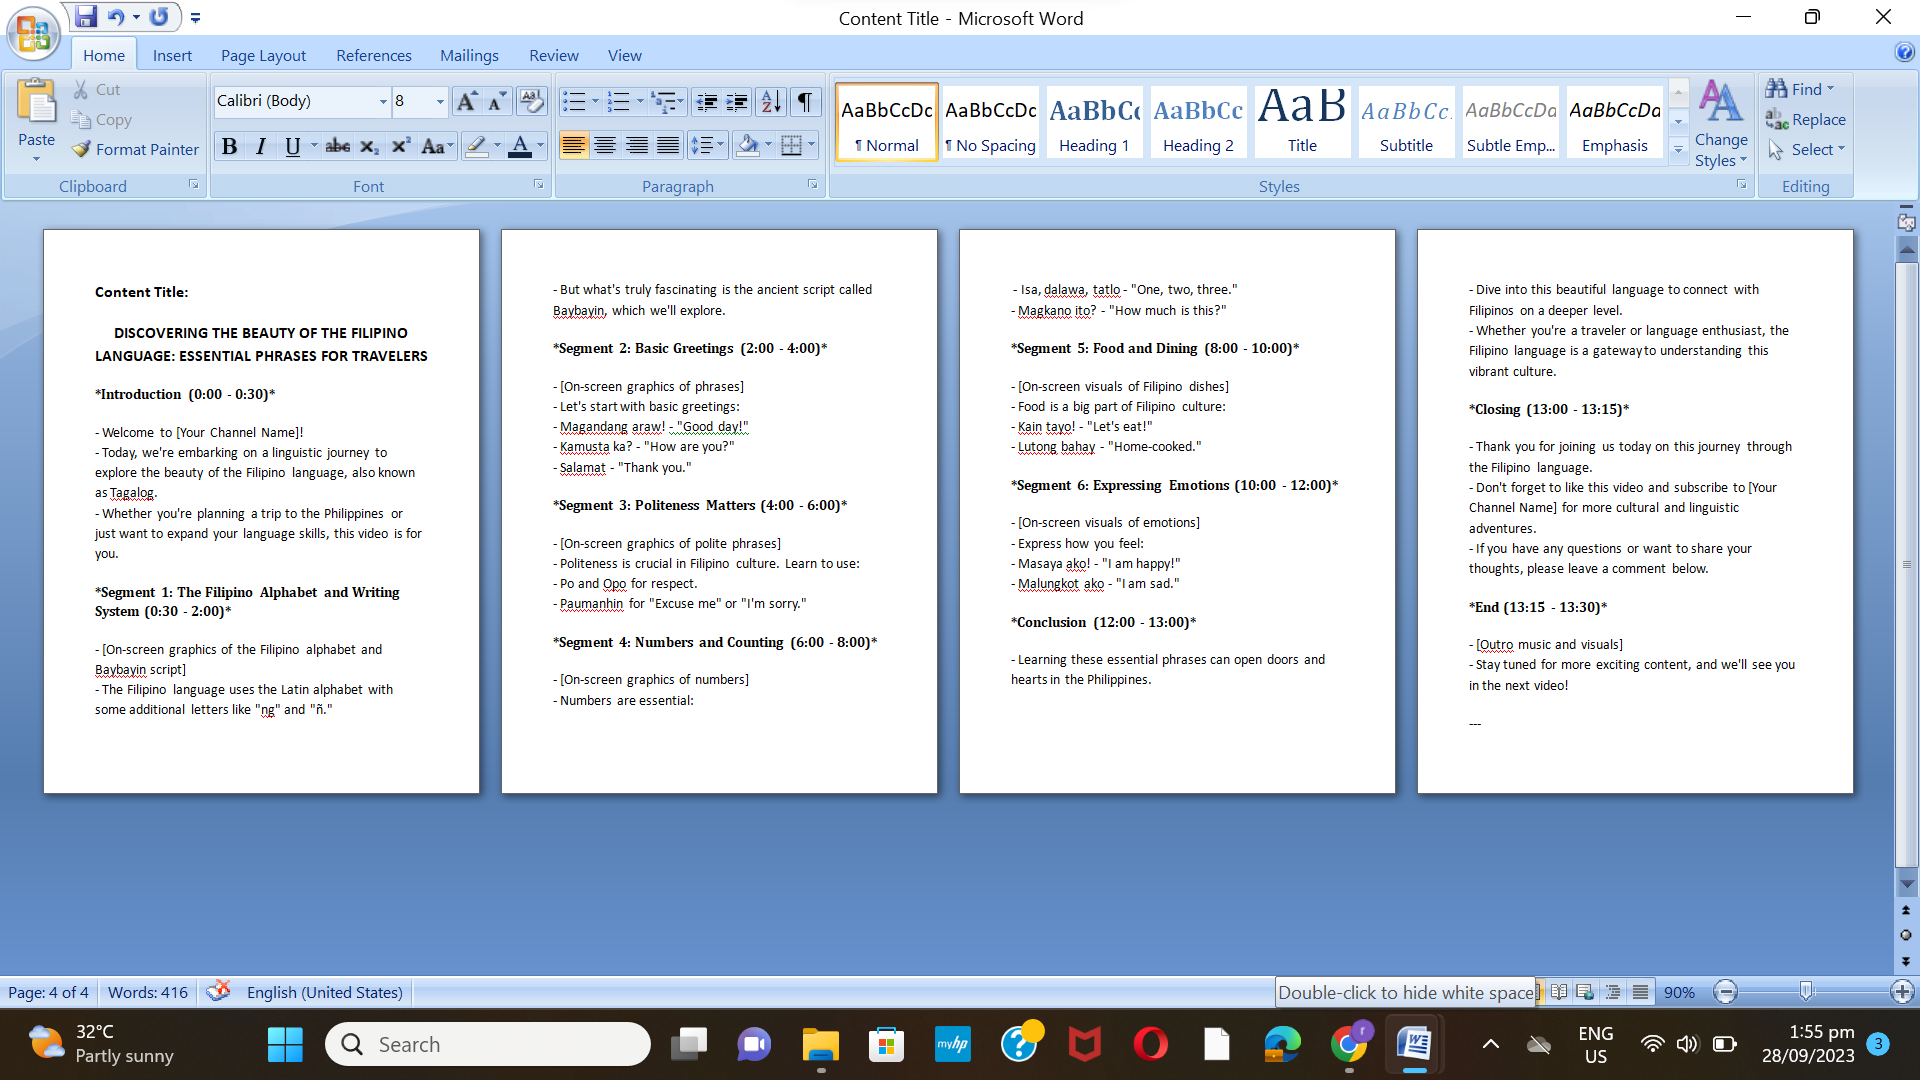Toggle Italic text formatting

coord(261,147)
